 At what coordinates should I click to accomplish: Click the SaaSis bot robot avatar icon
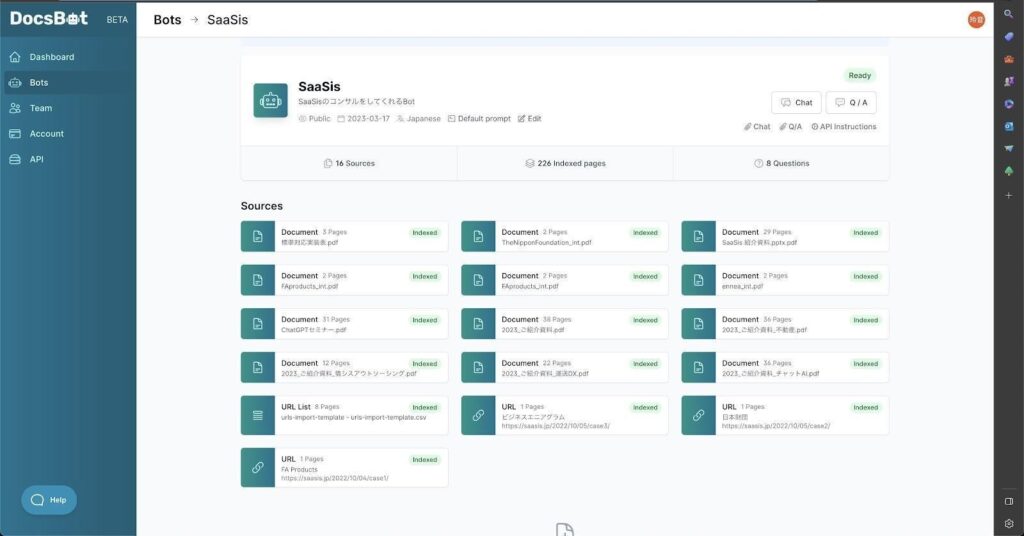[270, 100]
